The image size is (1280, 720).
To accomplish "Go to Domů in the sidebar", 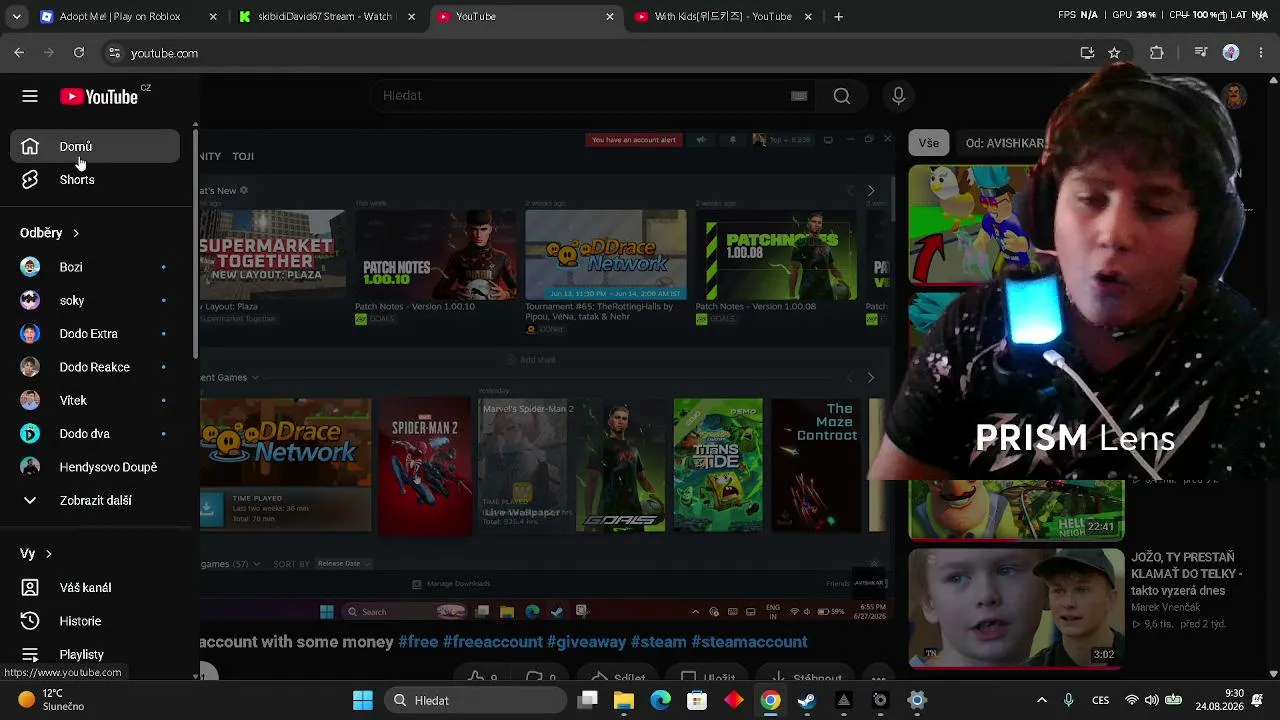I will click(x=95, y=147).
